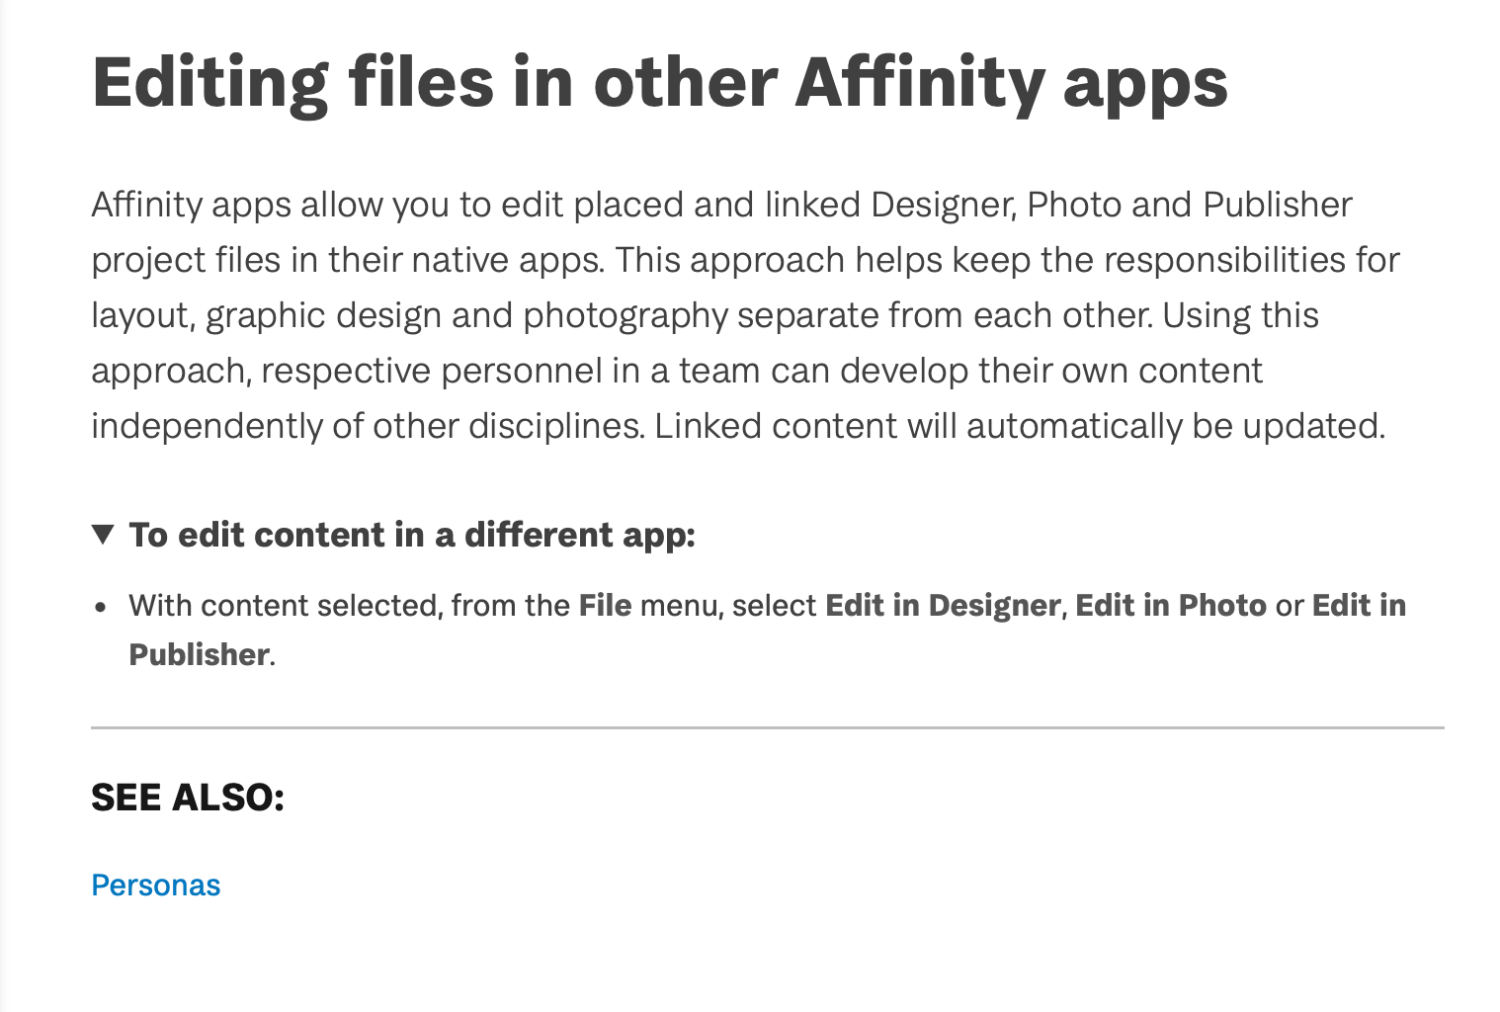Click the word 'photography' in the paragraph
The width and height of the screenshot is (1500, 1012).
[x=628, y=316]
